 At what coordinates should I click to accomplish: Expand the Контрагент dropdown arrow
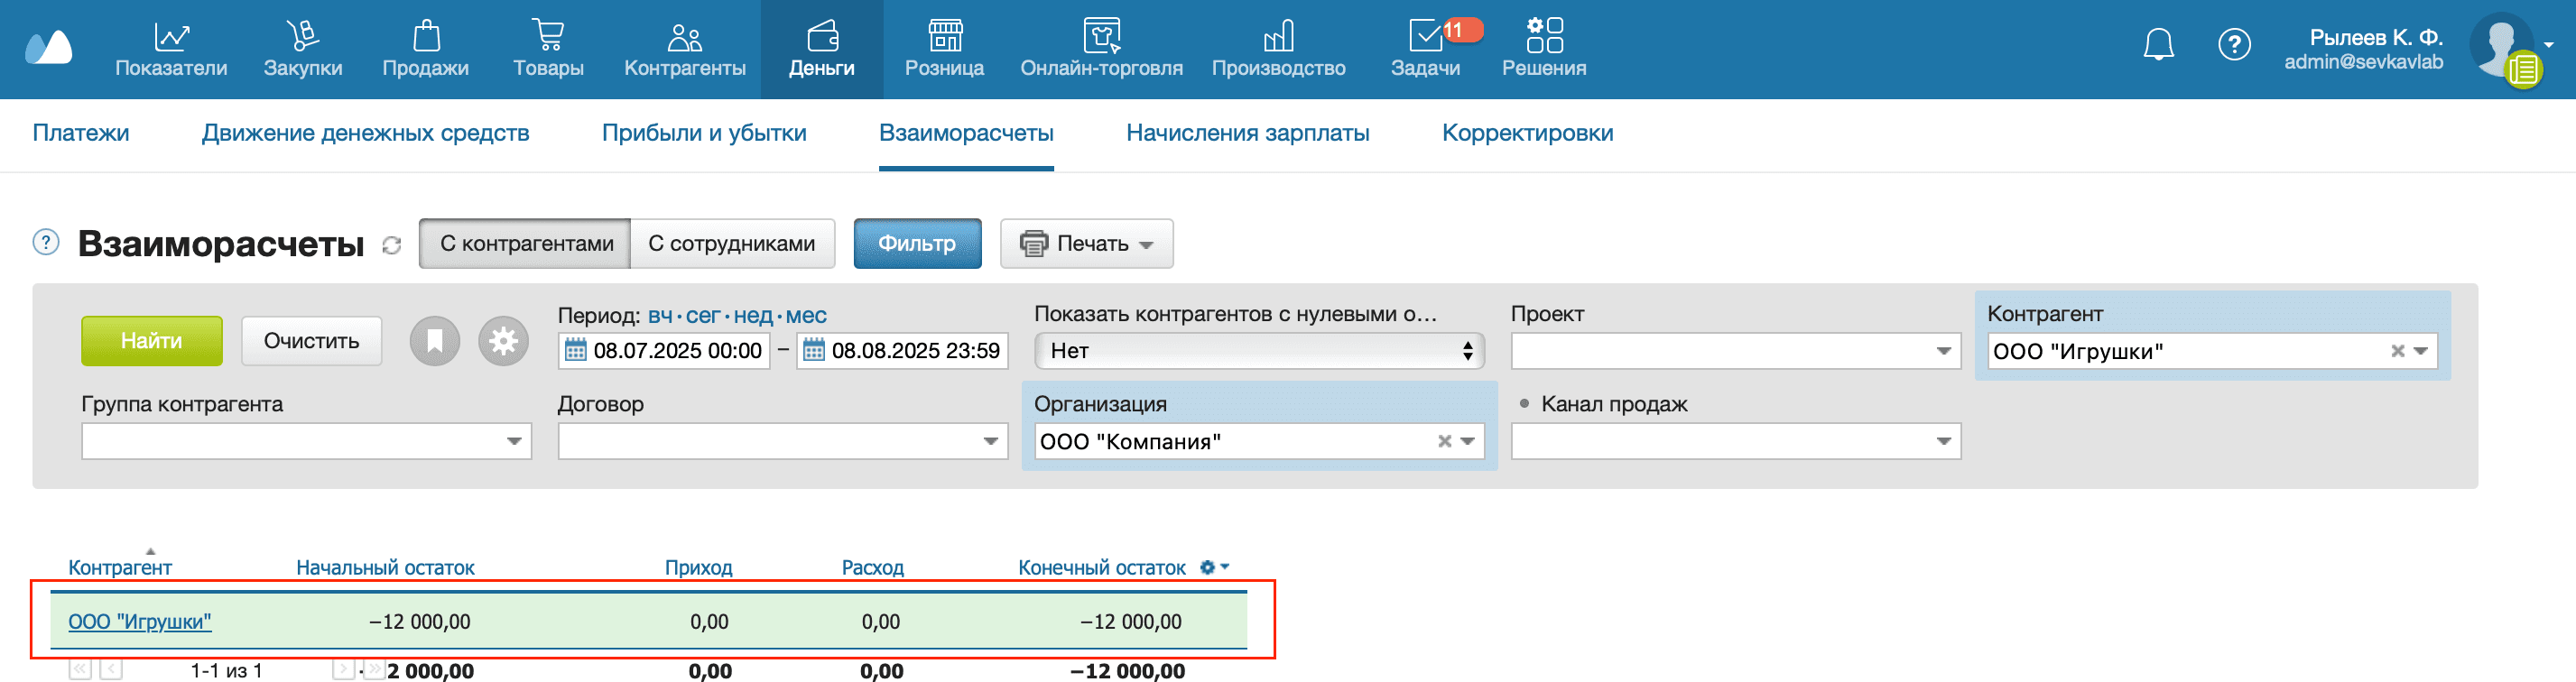point(2421,351)
